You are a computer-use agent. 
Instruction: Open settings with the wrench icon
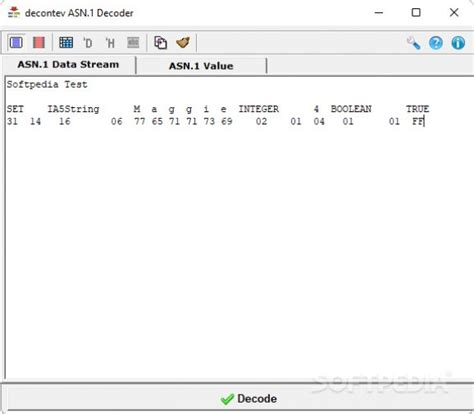[x=413, y=43]
